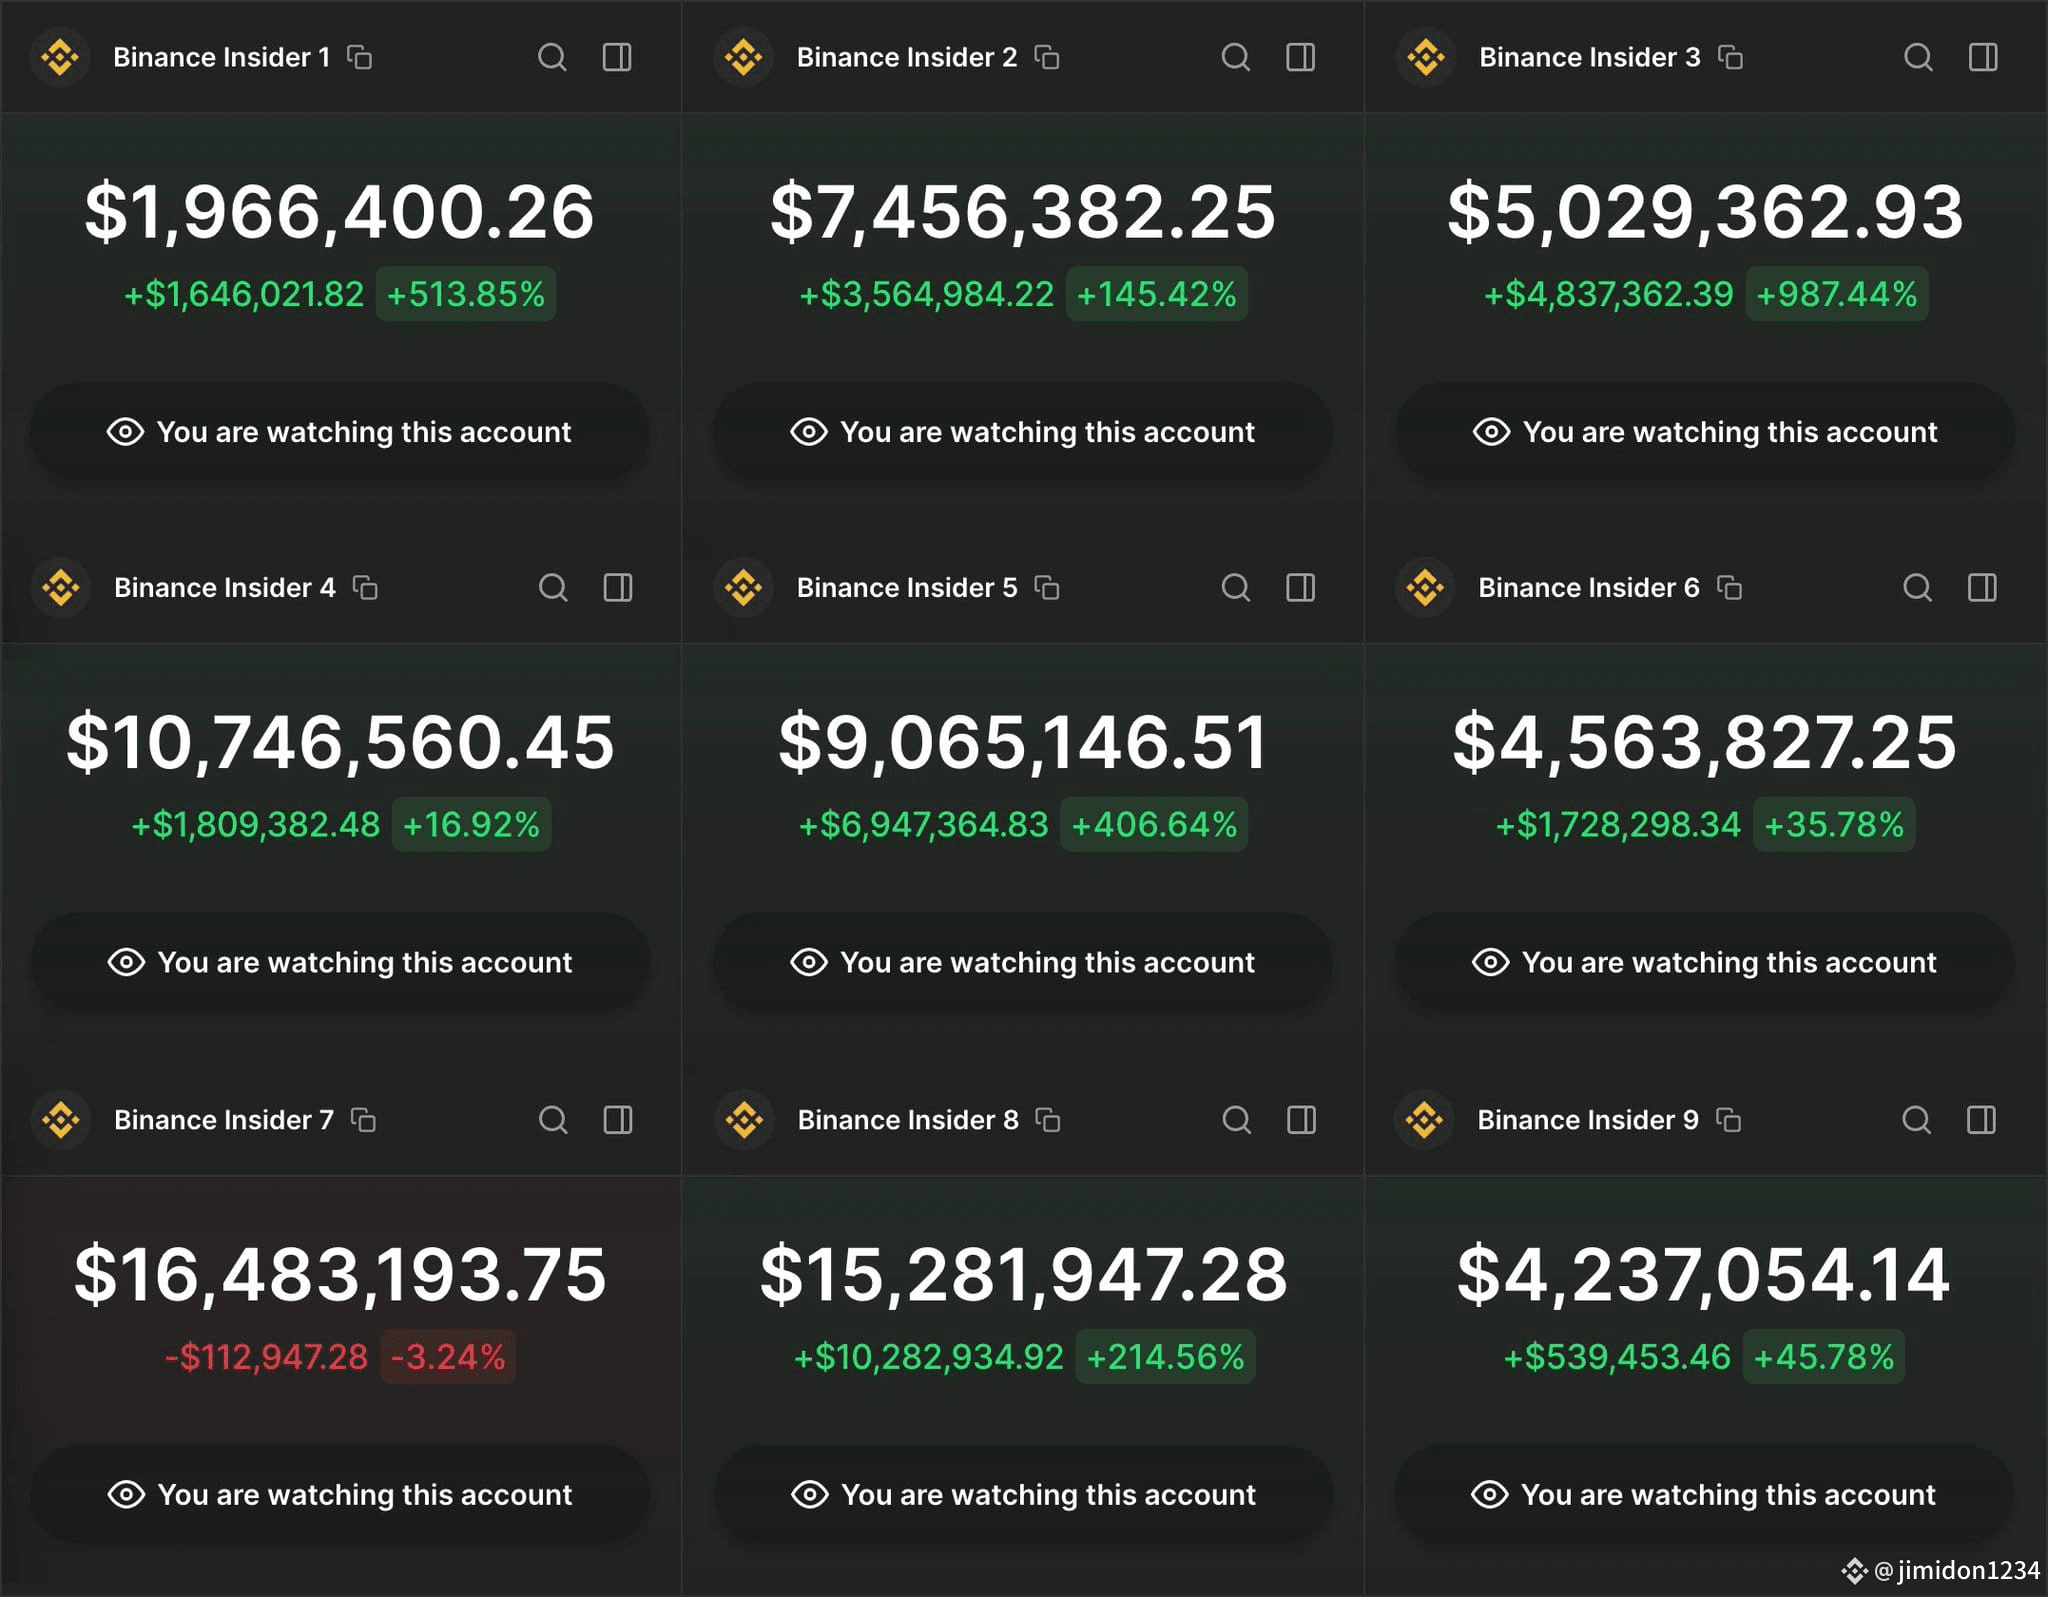Click the +513.85% gain badge
The height and width of the screenshot is (1597, 2048).
(x=466, y=294)
